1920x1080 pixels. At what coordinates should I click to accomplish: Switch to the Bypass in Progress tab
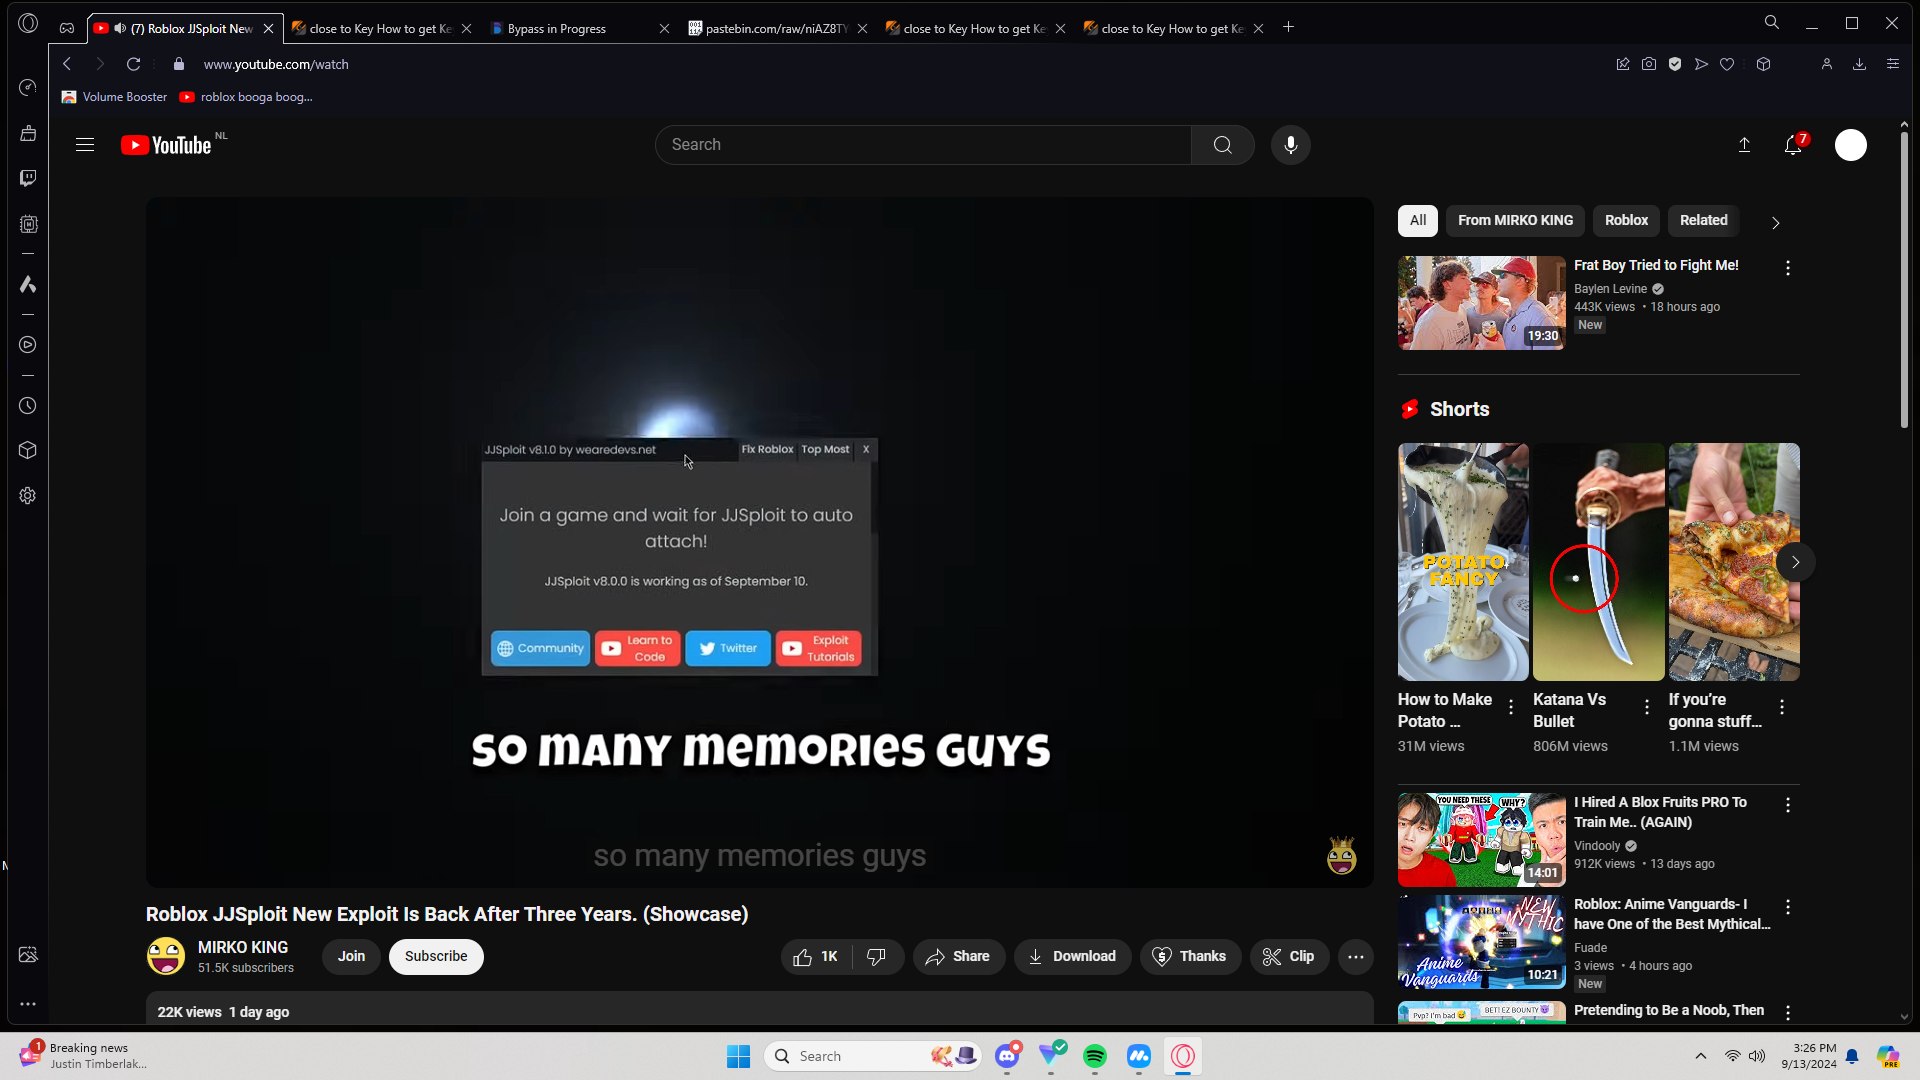pyautogui.click(x=578, y=28)
